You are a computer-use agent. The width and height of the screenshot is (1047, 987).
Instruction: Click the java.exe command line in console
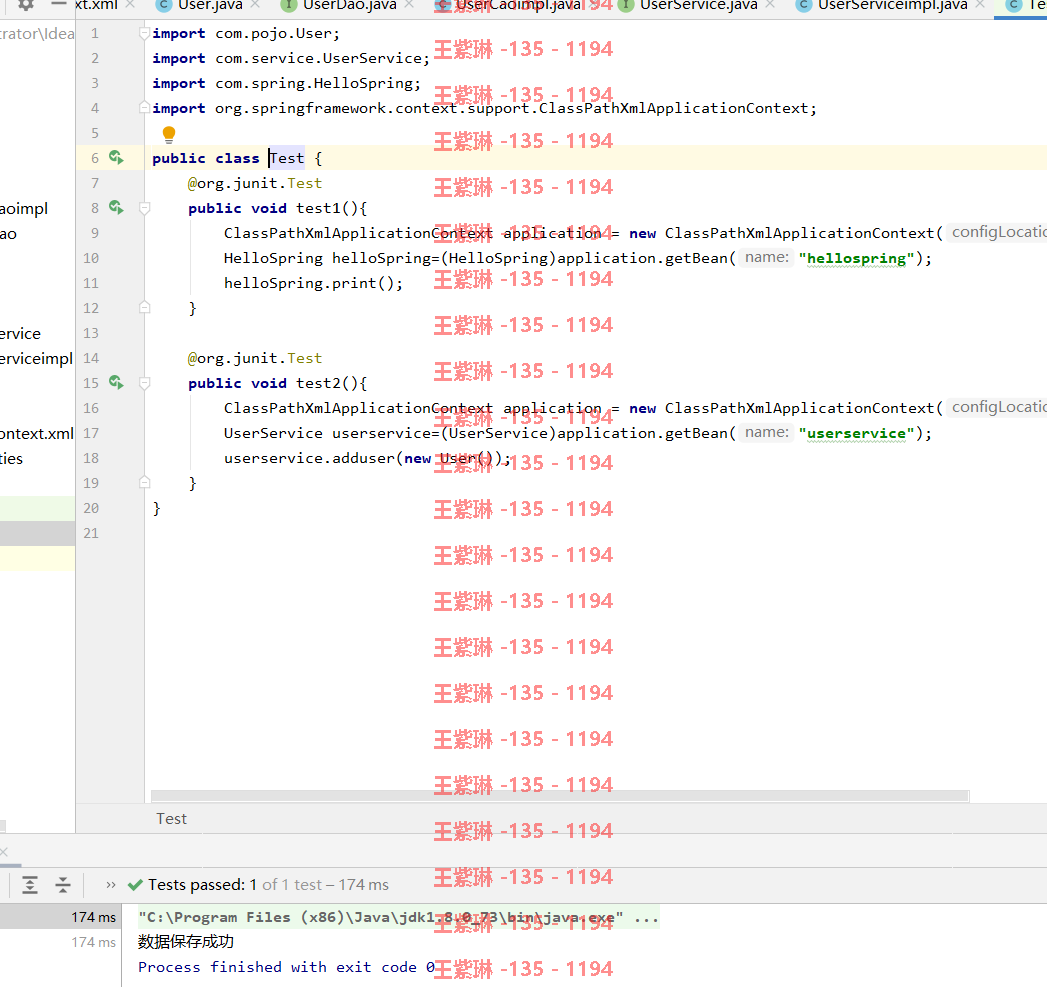click(x=399, y=918)
